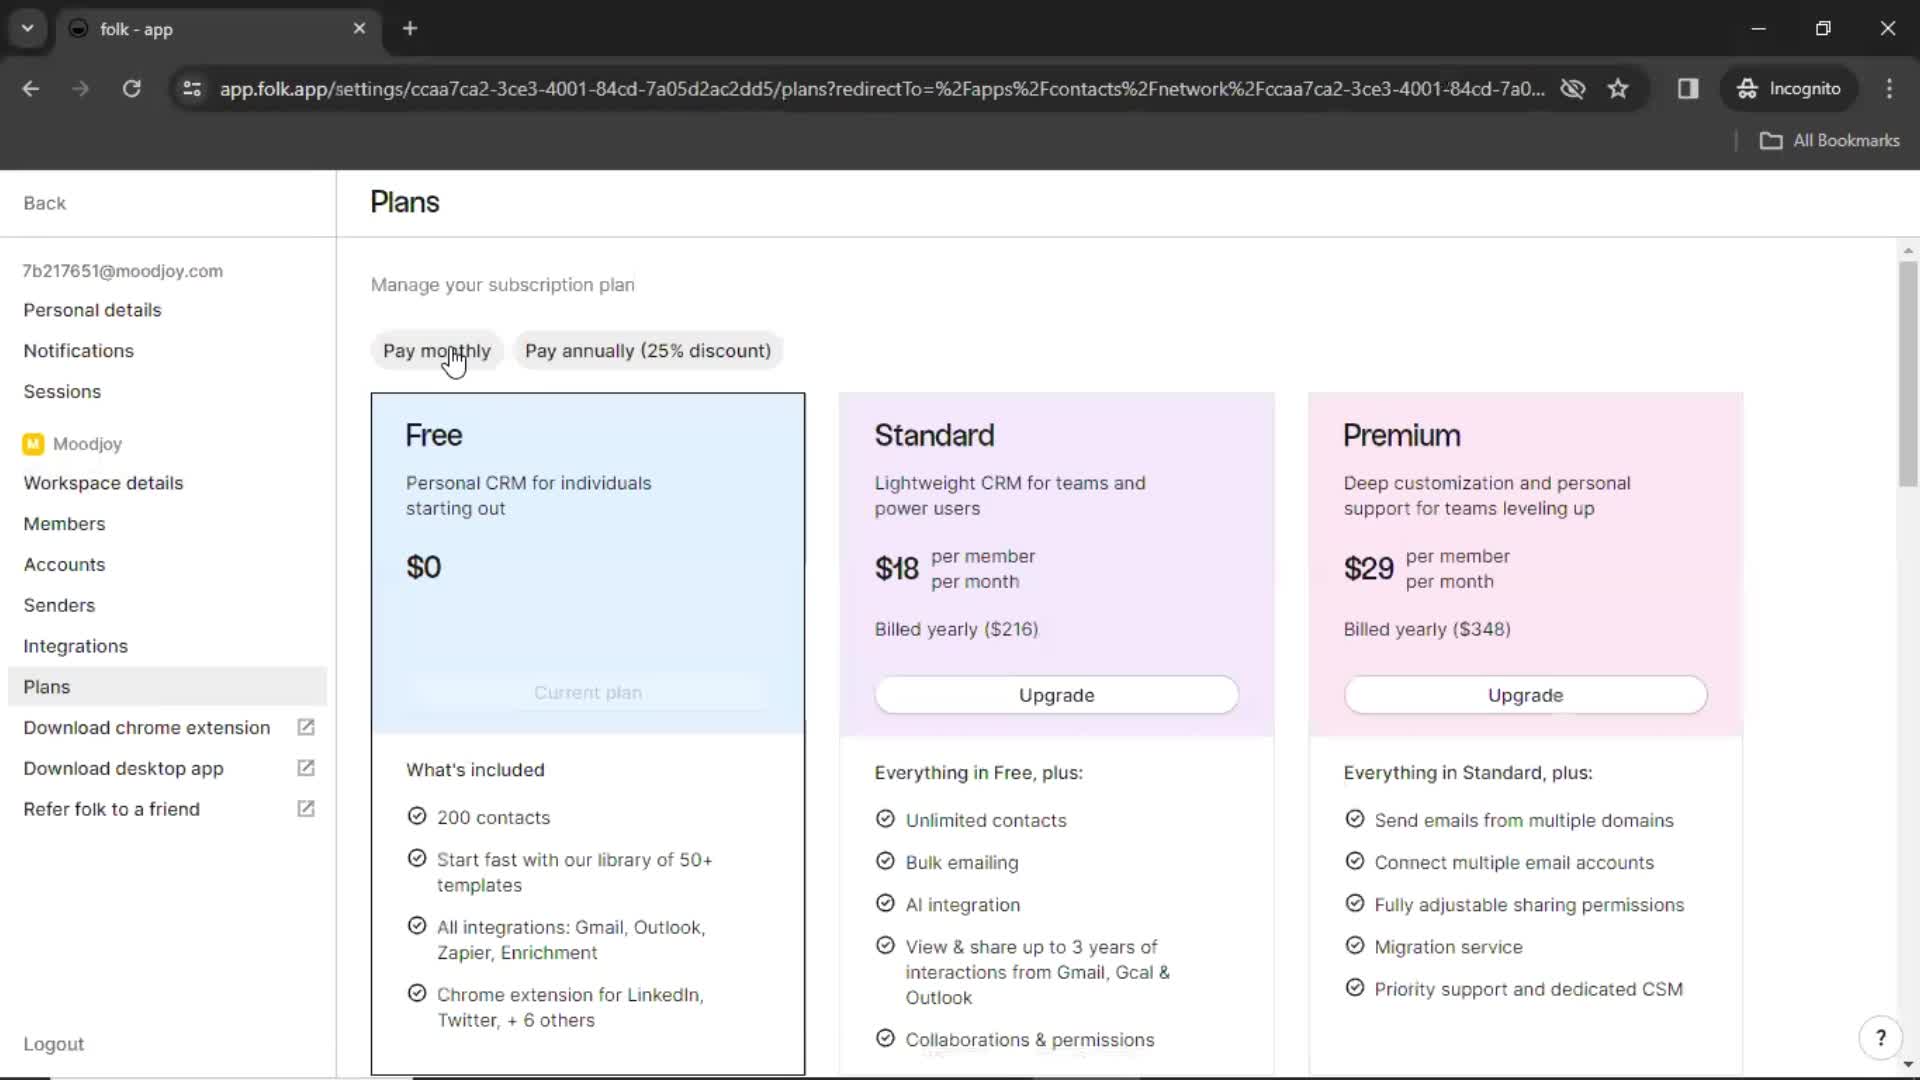
Task: Toggle to Pay annually 25% discount
Action: 647,351
